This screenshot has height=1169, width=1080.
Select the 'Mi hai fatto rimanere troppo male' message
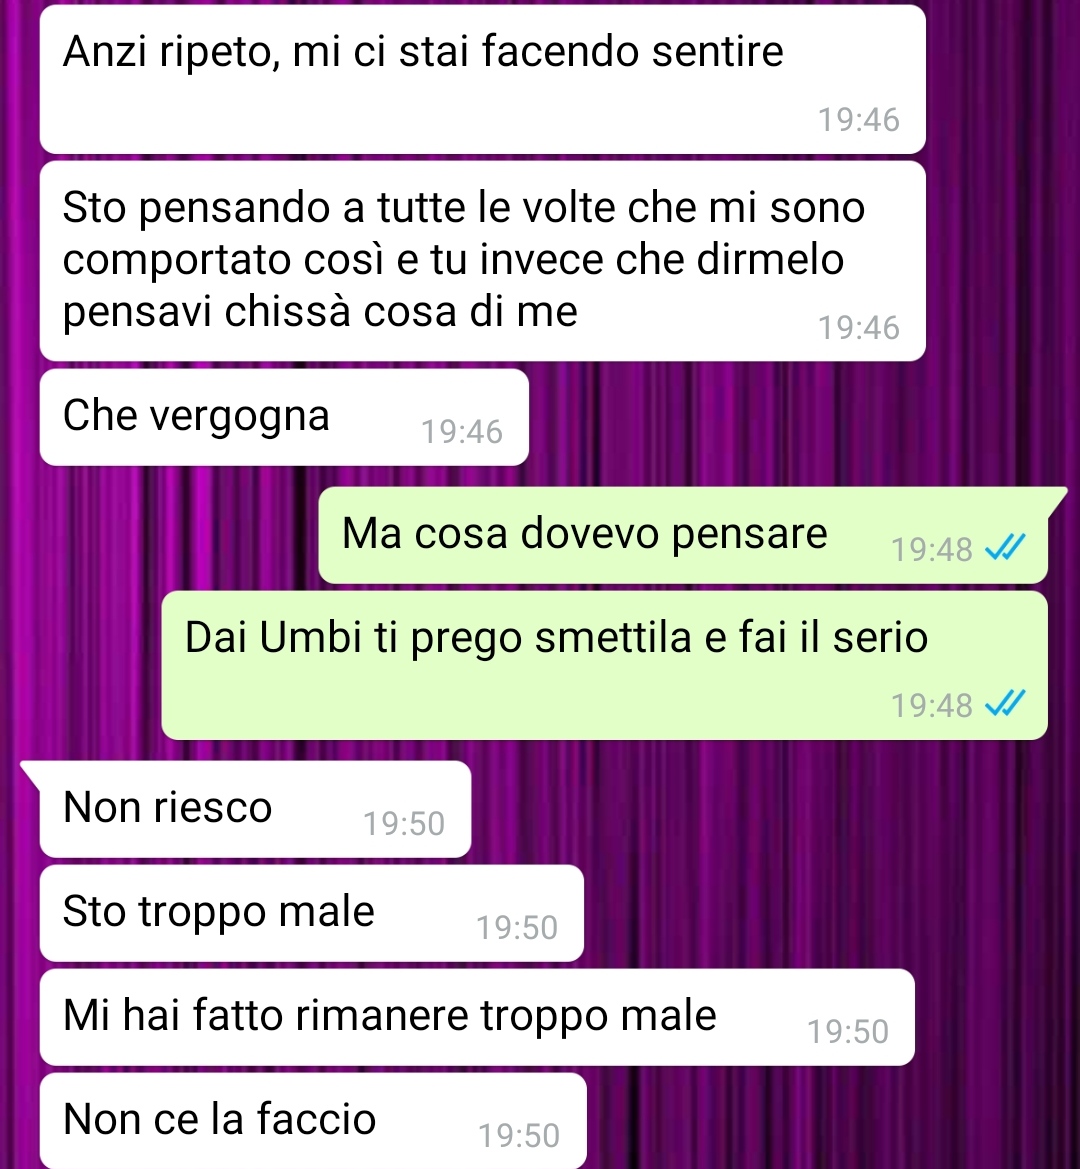(x=477, y=1017)
